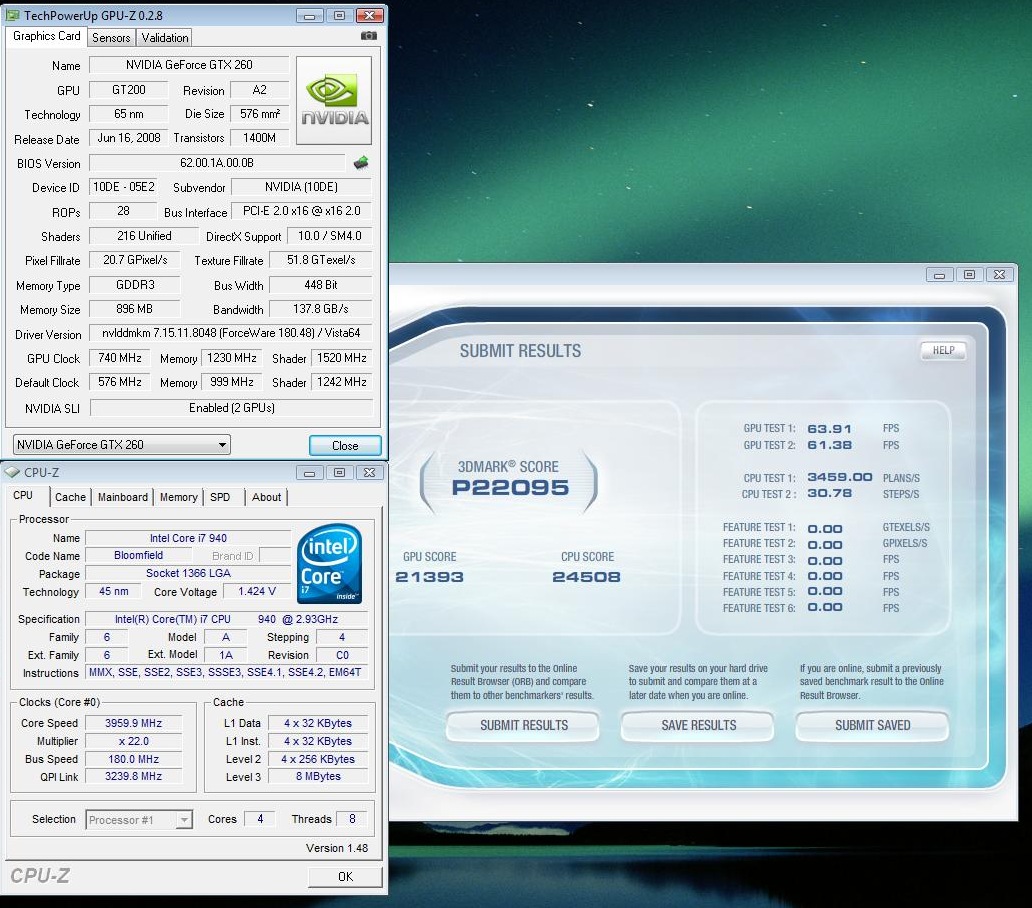
Task: Click the Memory Size value 896 MB
Action: coord(134,309)
